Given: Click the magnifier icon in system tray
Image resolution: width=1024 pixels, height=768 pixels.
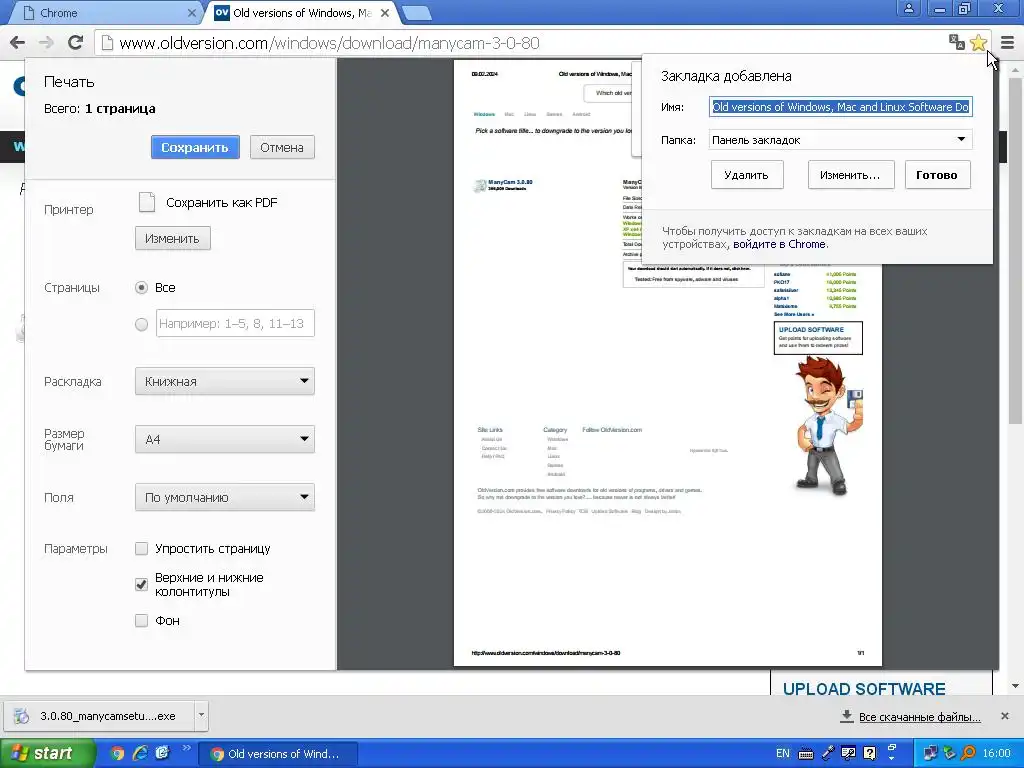Looking at the screenshot, I should click(968, 754).
